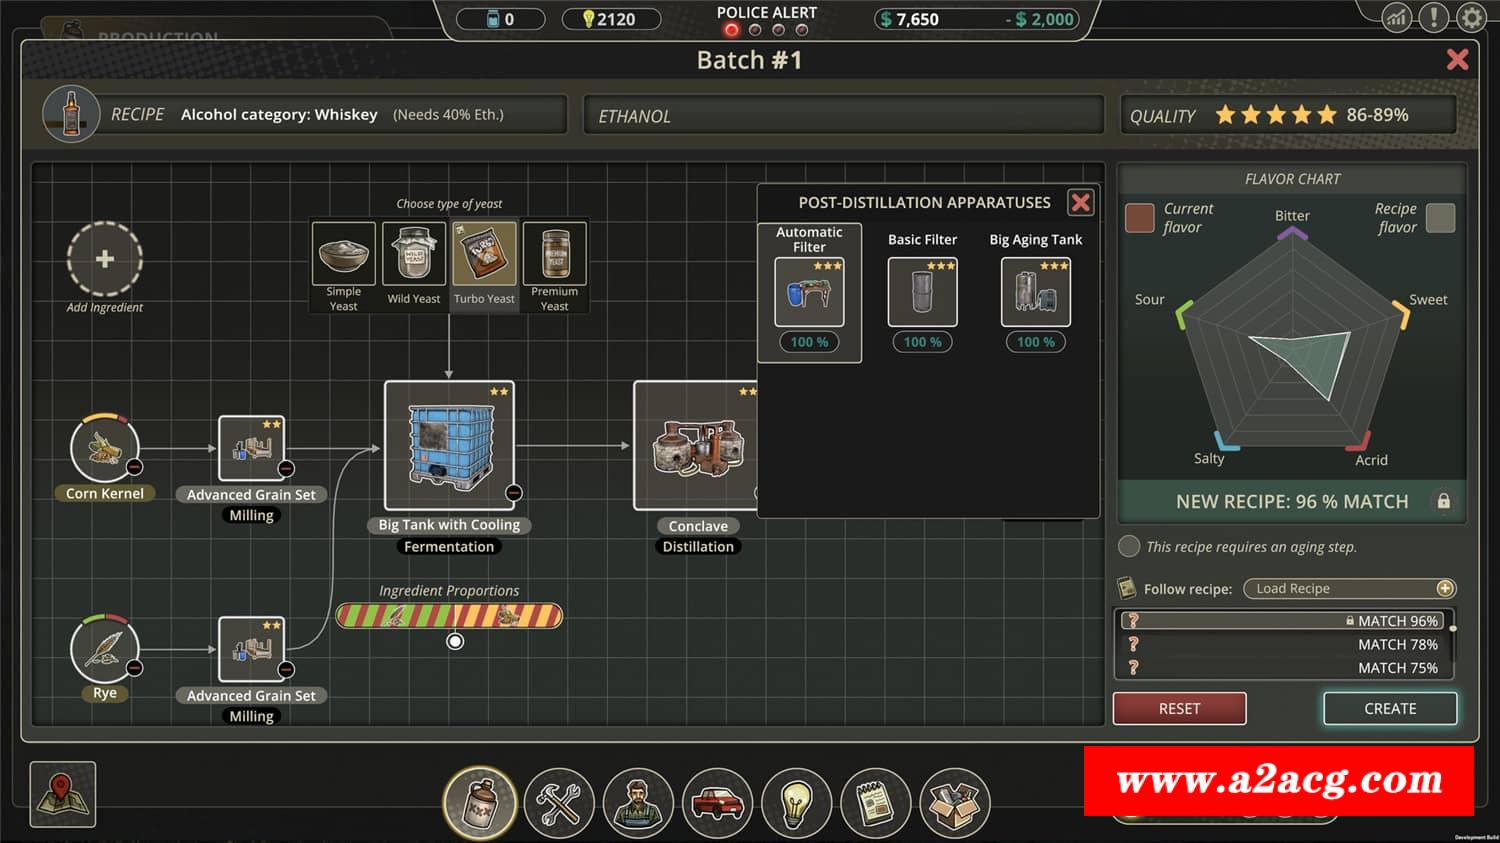Open the map from the bottom-left icon

[63, 795]
